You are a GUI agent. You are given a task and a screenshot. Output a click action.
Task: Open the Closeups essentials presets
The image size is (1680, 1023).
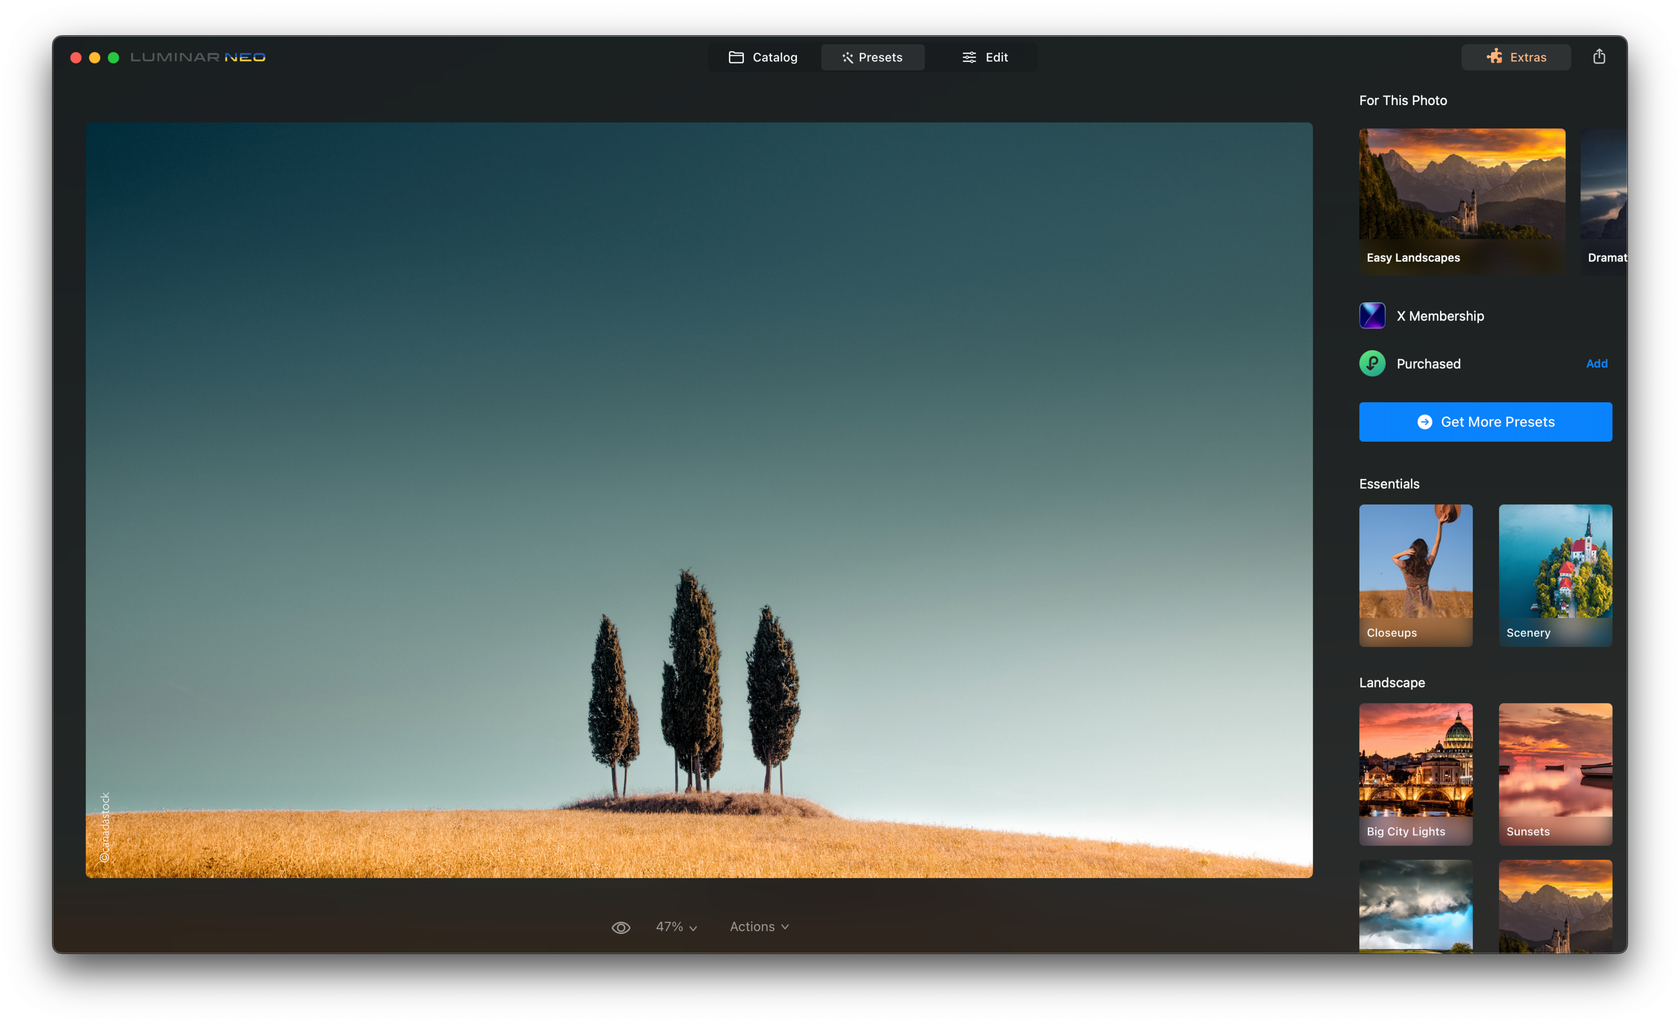1415,575
